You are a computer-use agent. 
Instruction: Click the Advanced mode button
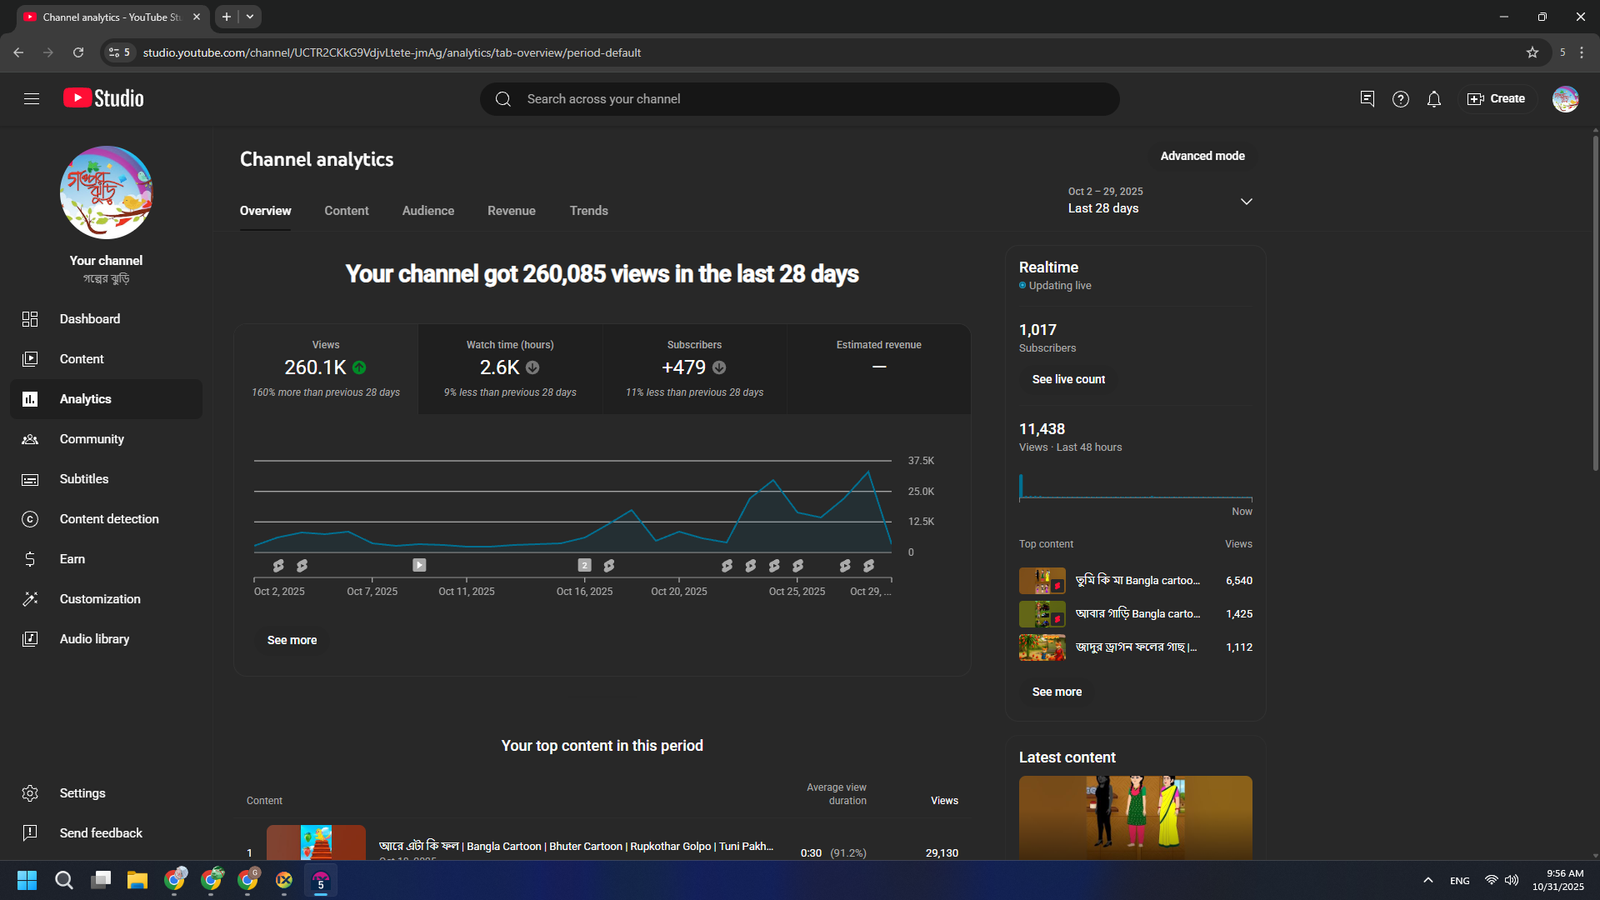click(x=1202, y=156)
